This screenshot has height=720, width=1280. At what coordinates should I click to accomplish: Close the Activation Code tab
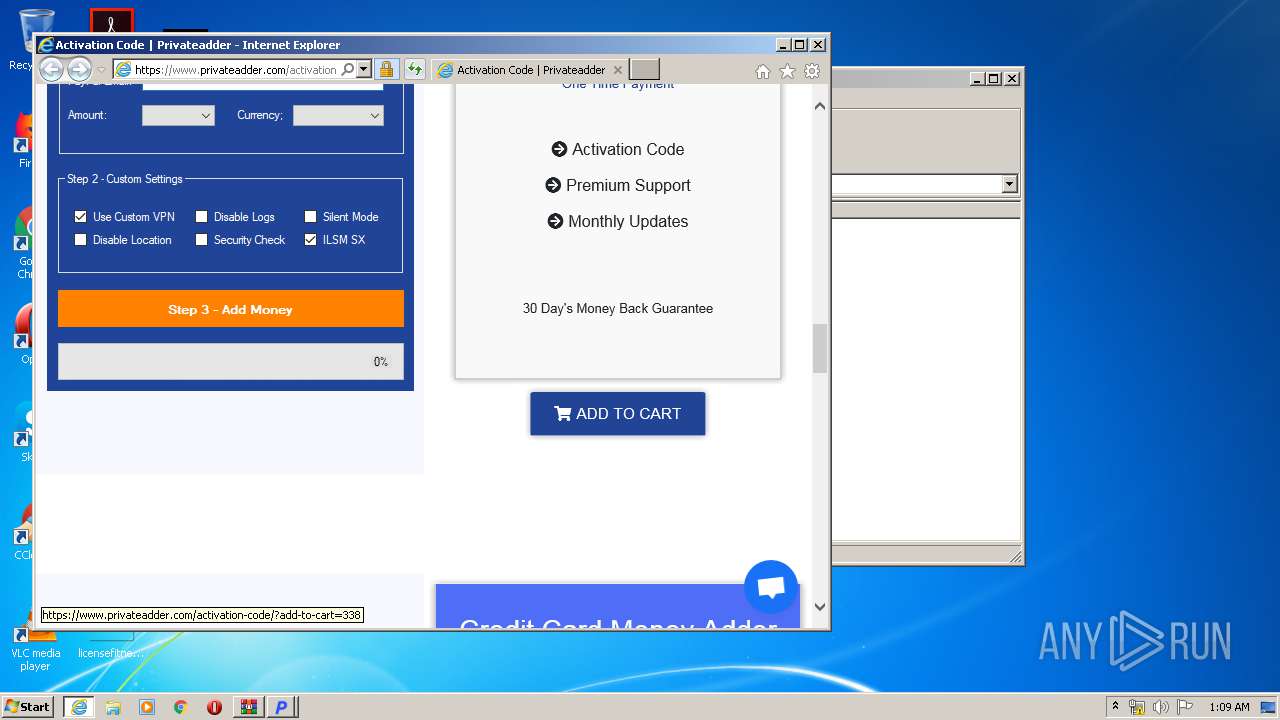click(x=617, y=70)
